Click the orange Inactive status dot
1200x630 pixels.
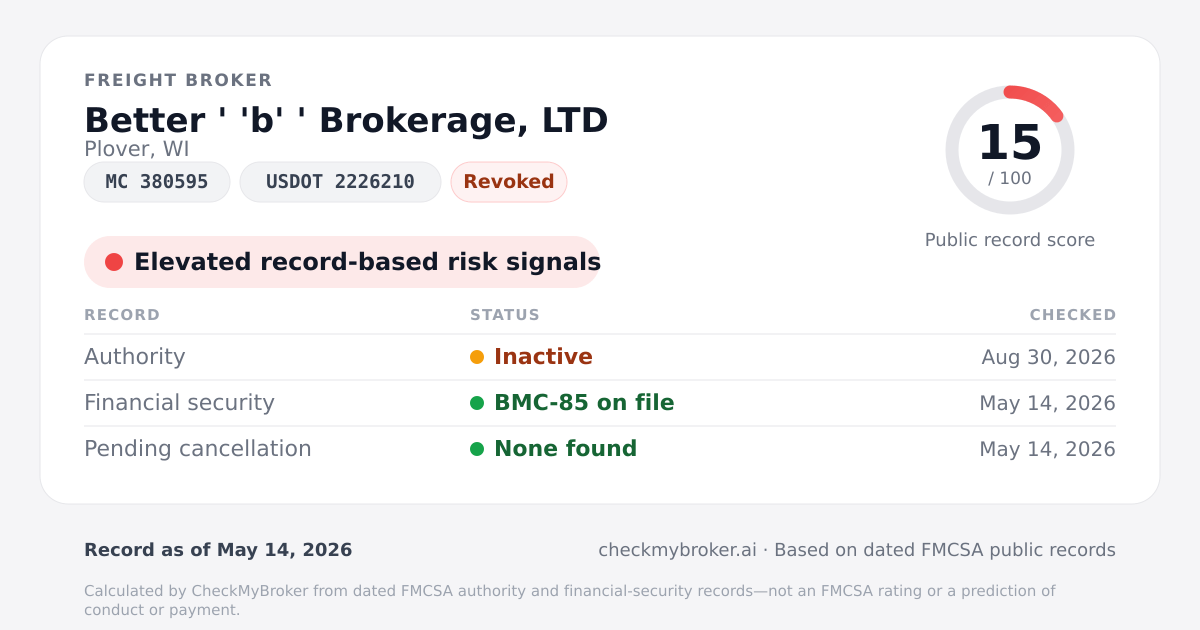(477, 357)
